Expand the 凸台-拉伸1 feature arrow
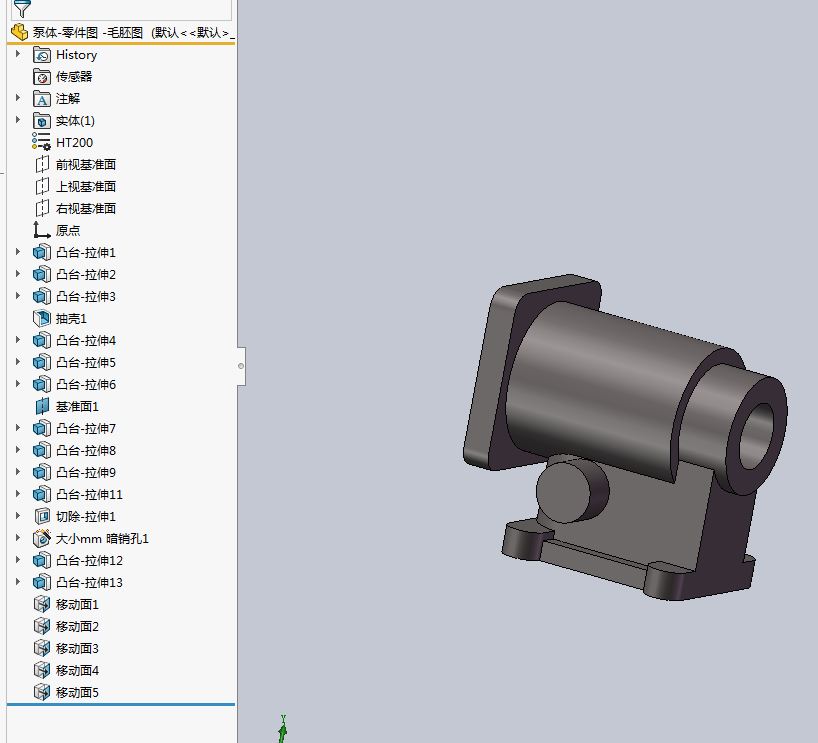This screenshot has width=818, height=743. (x=18, y=251)
